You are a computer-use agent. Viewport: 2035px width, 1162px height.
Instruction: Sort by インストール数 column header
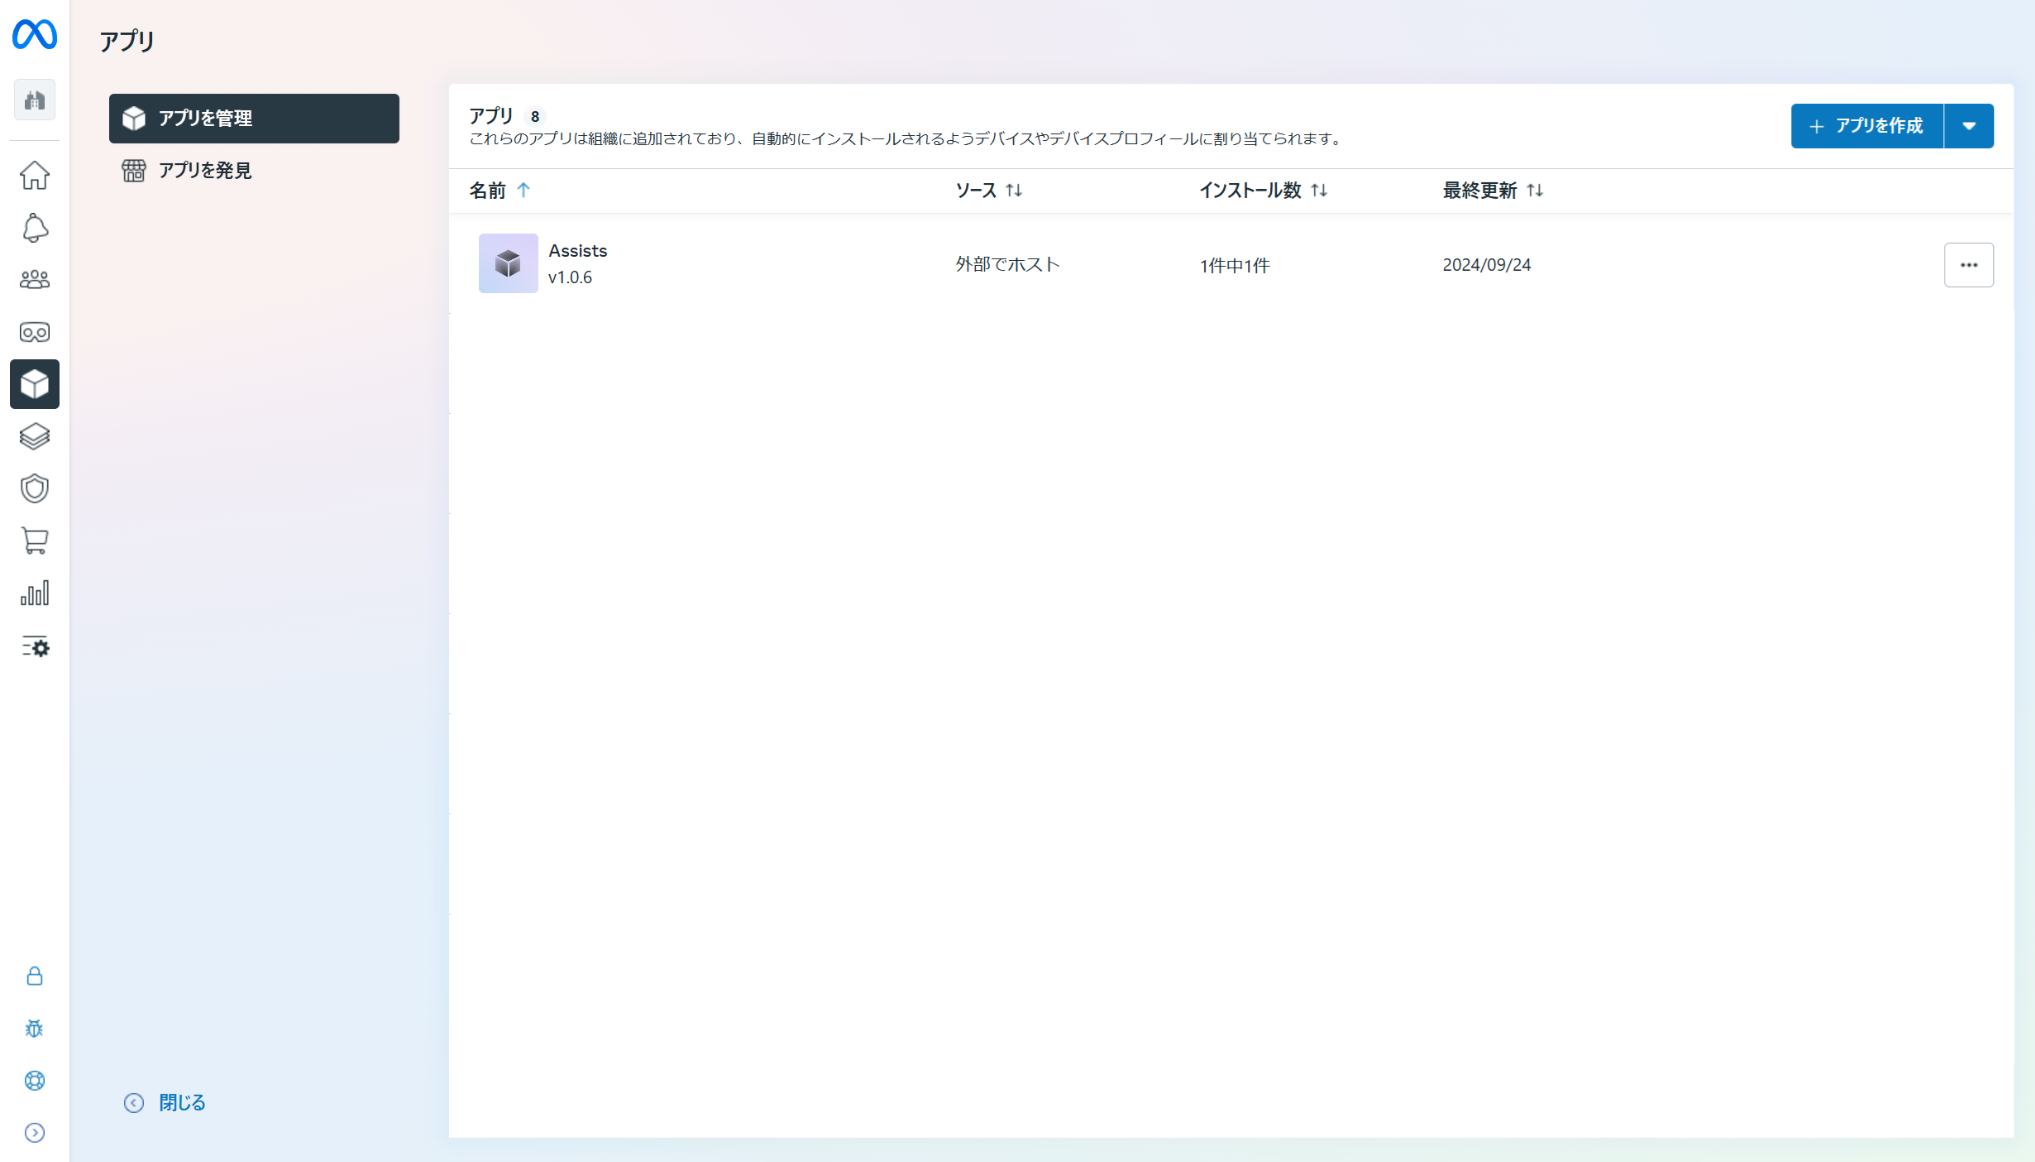tap(1263, 190)
